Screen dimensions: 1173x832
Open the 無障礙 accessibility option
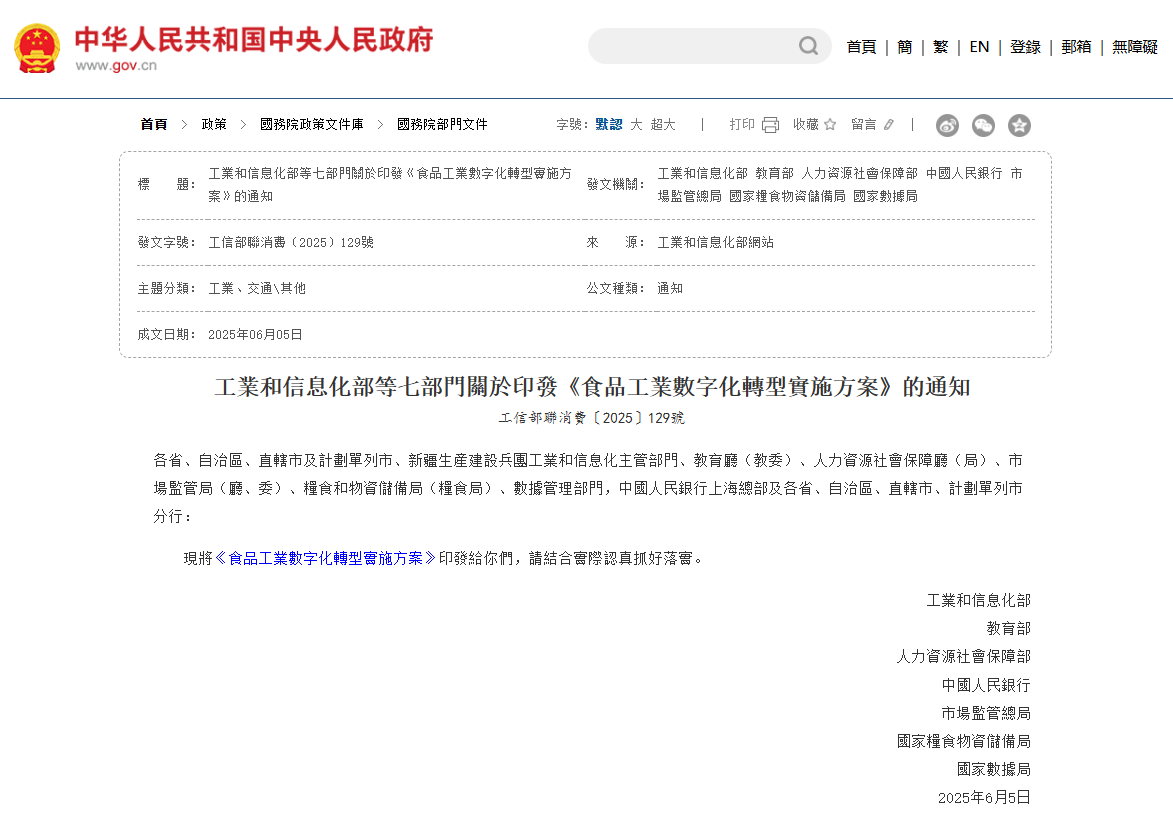click(1133, 46)
